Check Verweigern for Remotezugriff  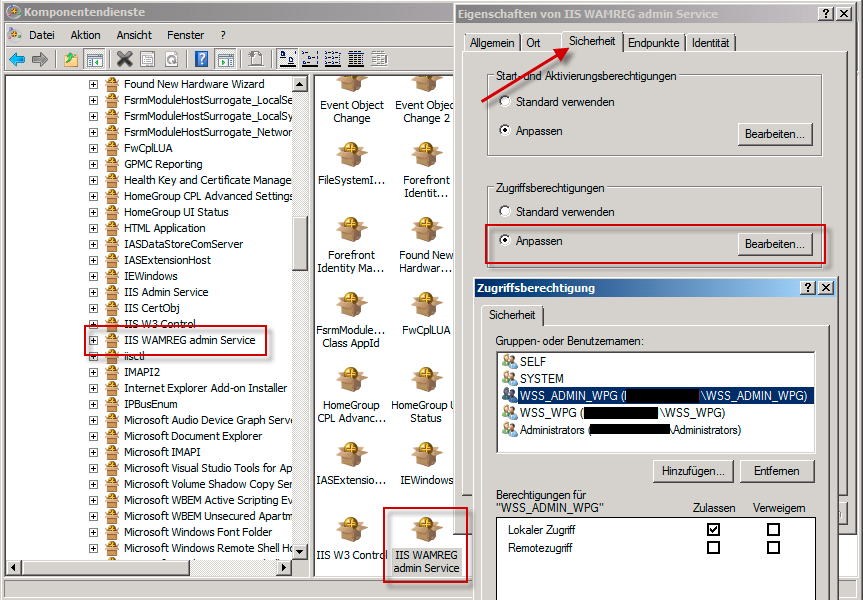(x=773, y=548)
